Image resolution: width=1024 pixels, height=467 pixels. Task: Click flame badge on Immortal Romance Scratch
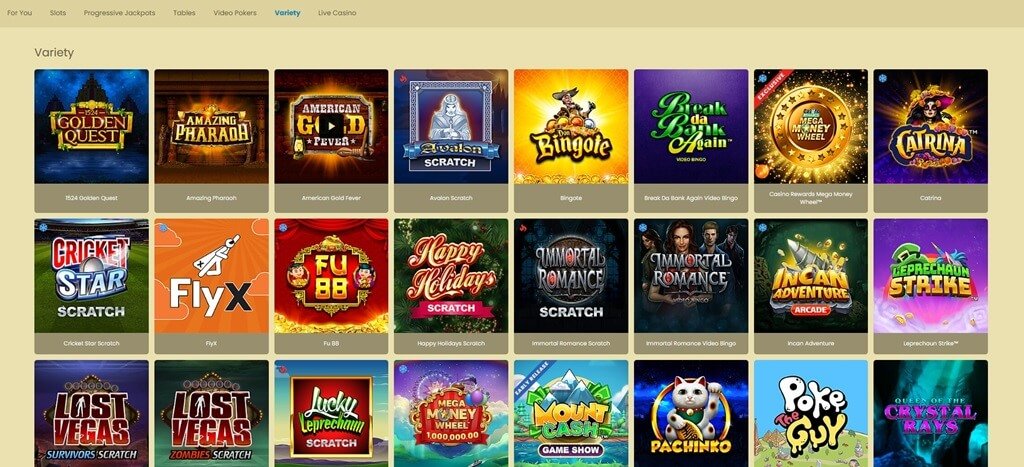(x=523, y=228)
